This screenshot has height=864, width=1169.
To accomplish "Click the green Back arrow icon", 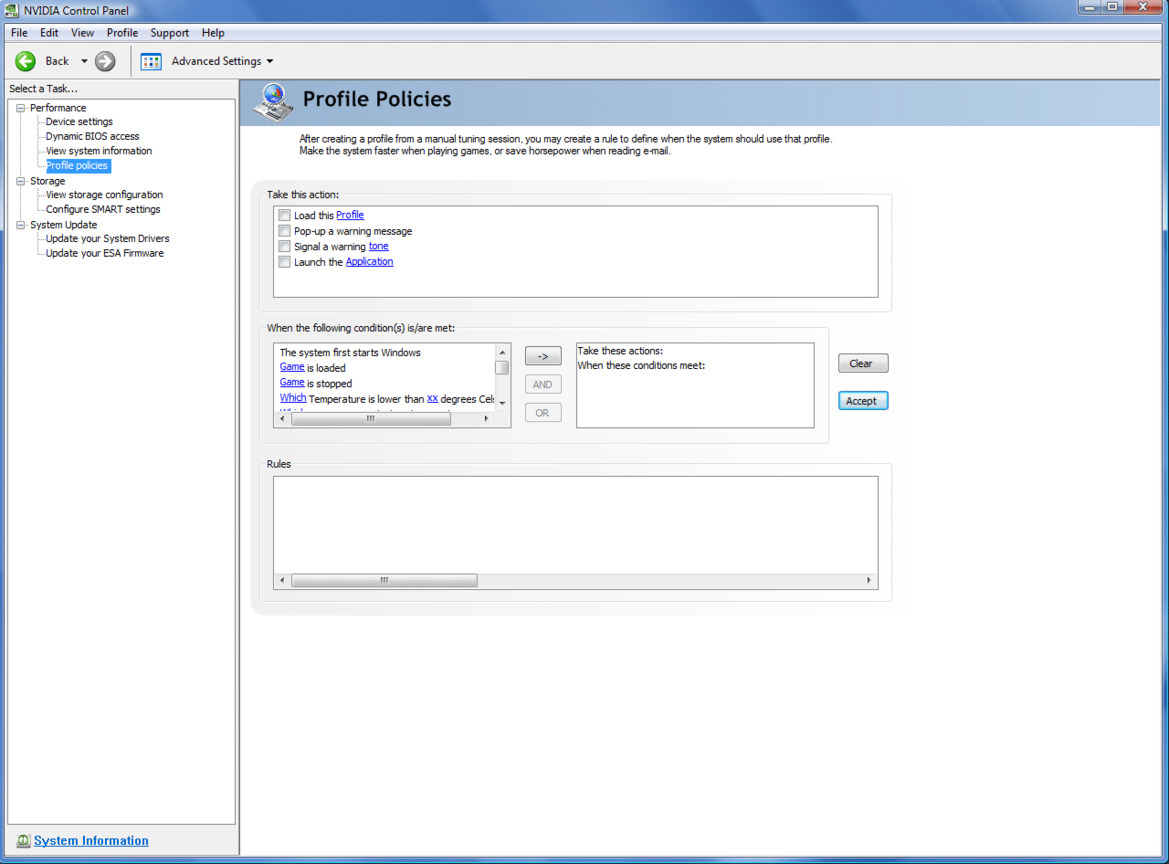I will click(25, 61).
